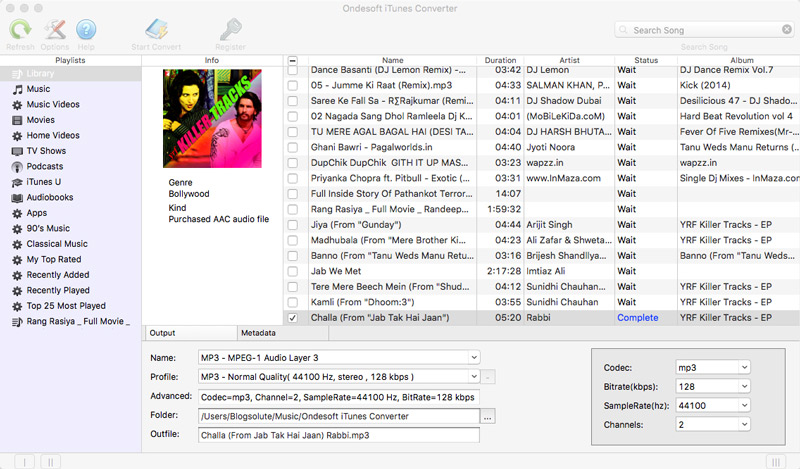Select the Tere Mere Beech Mein row

point(541,287)
